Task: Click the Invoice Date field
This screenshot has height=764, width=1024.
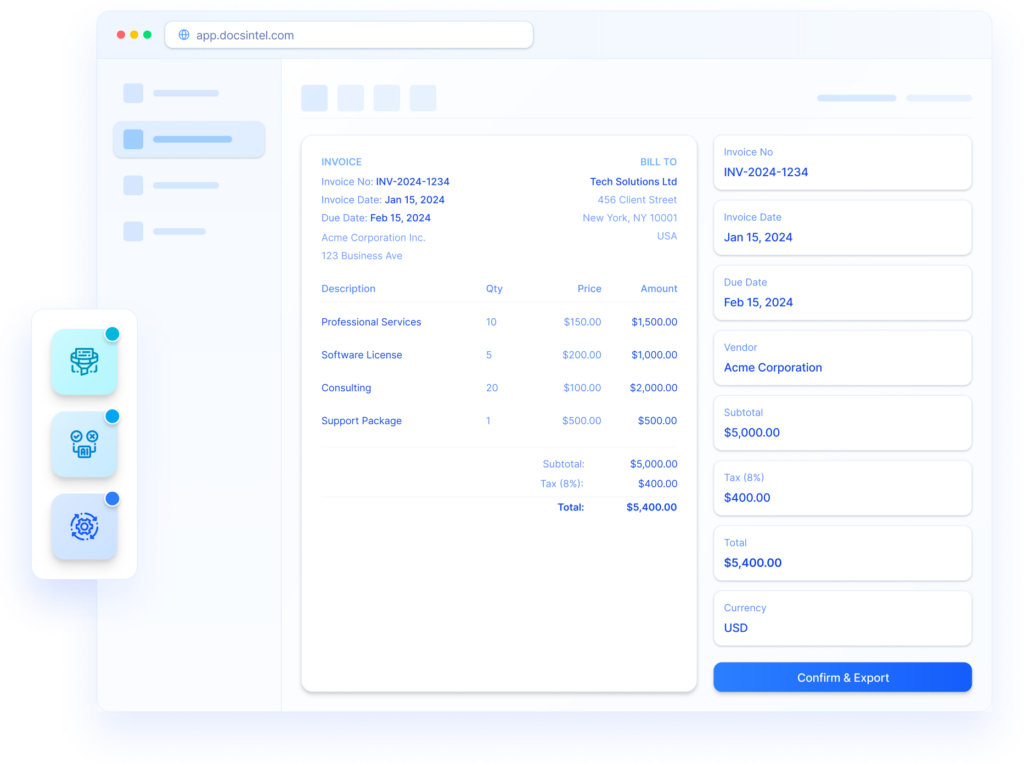Action: (842, 228)
